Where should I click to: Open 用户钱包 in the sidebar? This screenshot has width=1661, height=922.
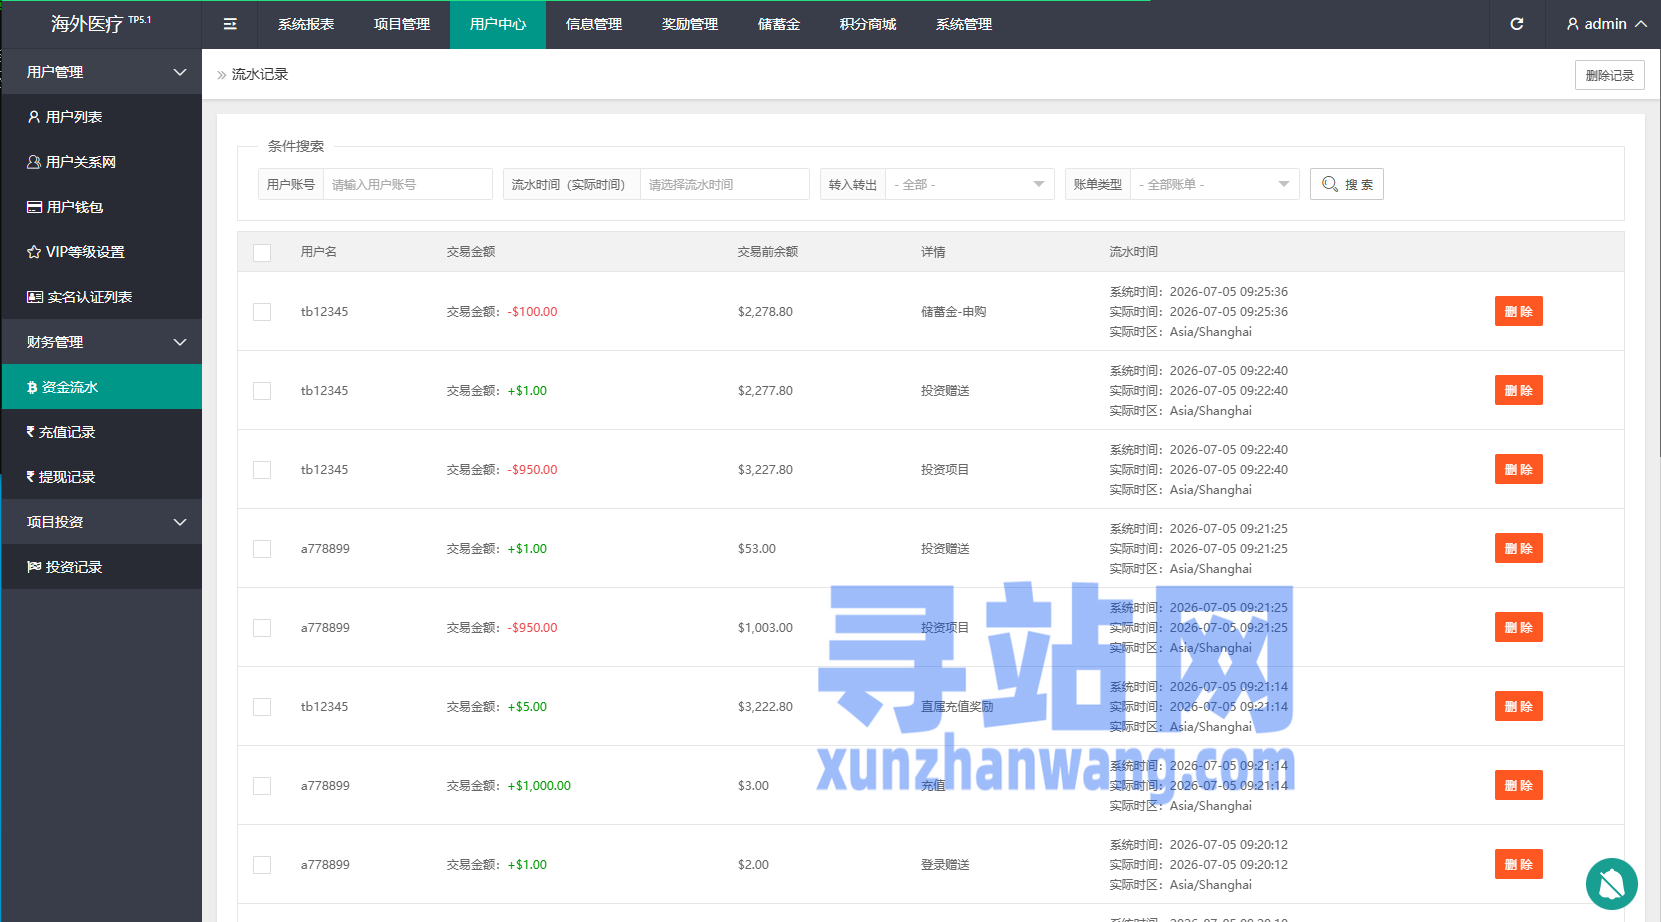101,207
